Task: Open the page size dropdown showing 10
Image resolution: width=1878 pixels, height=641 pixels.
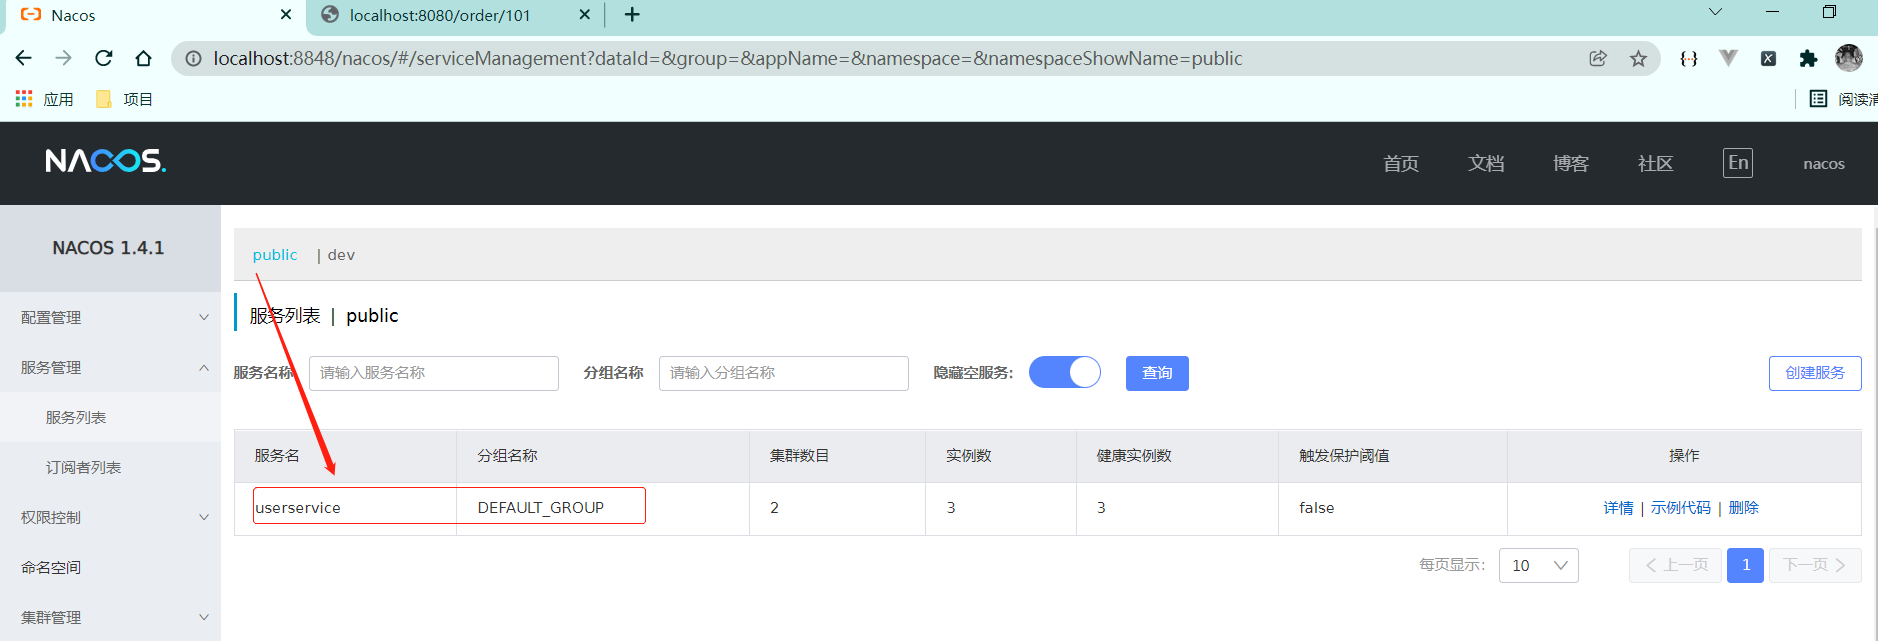Action: pos(1538,565)
